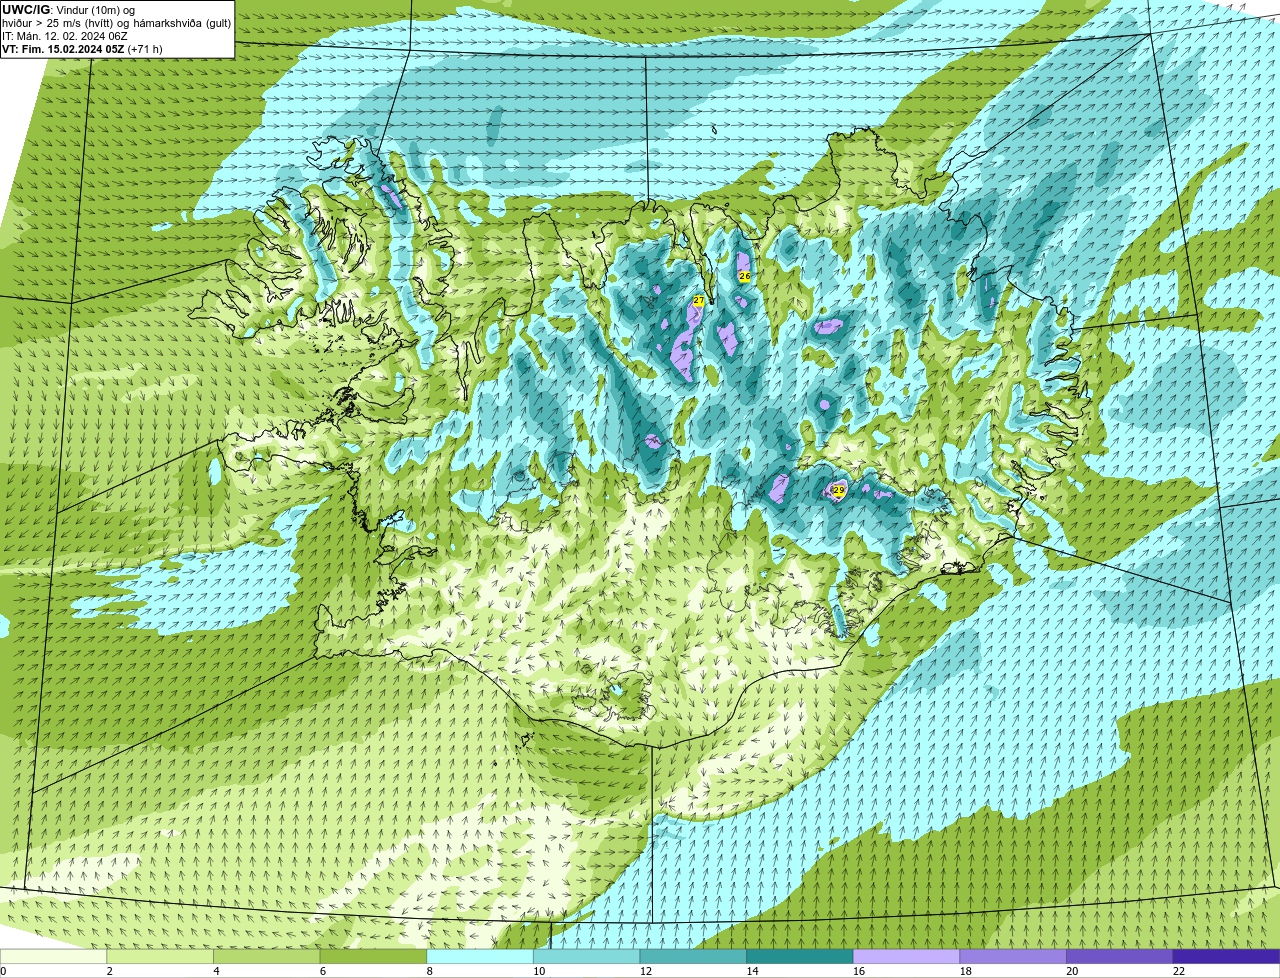The height and width of the screenshot is (978, 1280).
Task: Click the scale label '16'
Action: point(859,971)
